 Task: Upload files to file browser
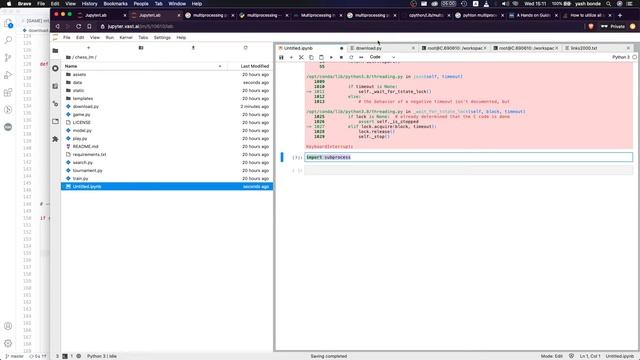[193, 48]
